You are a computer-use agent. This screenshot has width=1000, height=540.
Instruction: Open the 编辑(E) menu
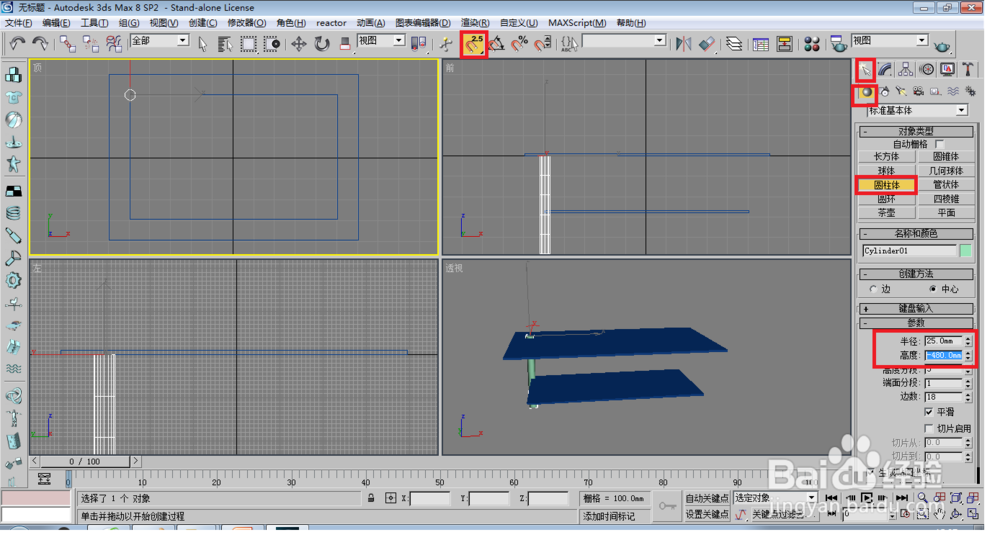pos(56,23)
